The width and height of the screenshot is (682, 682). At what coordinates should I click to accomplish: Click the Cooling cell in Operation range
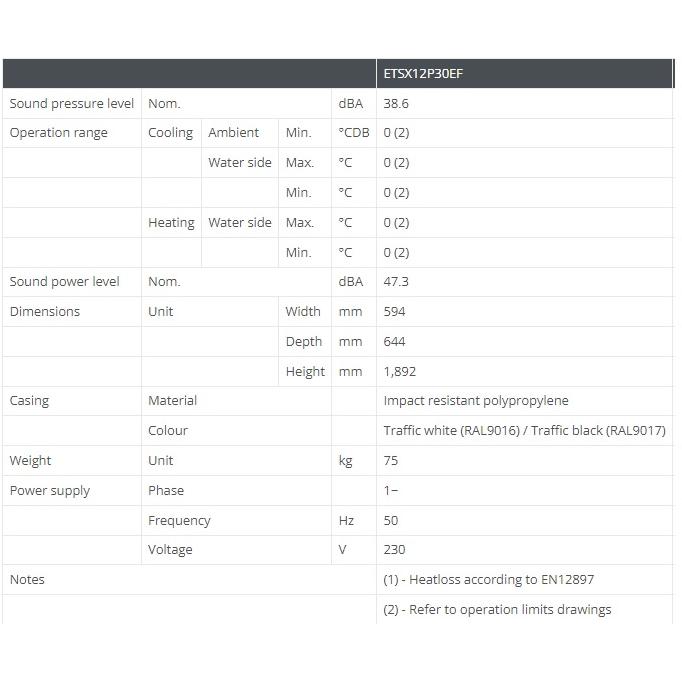tap(170, 133)
